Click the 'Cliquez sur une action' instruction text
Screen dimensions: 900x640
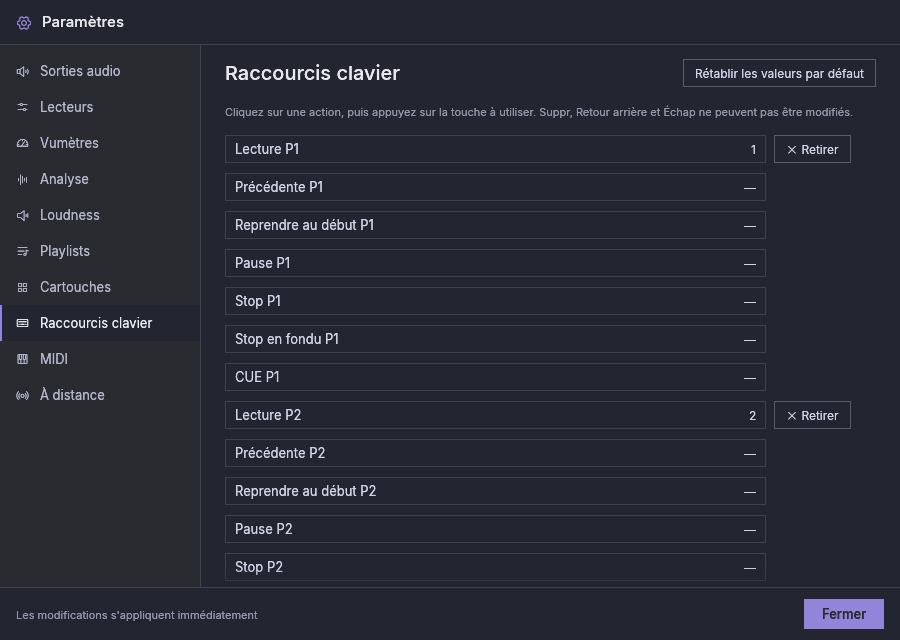click(x=539, y=113)
